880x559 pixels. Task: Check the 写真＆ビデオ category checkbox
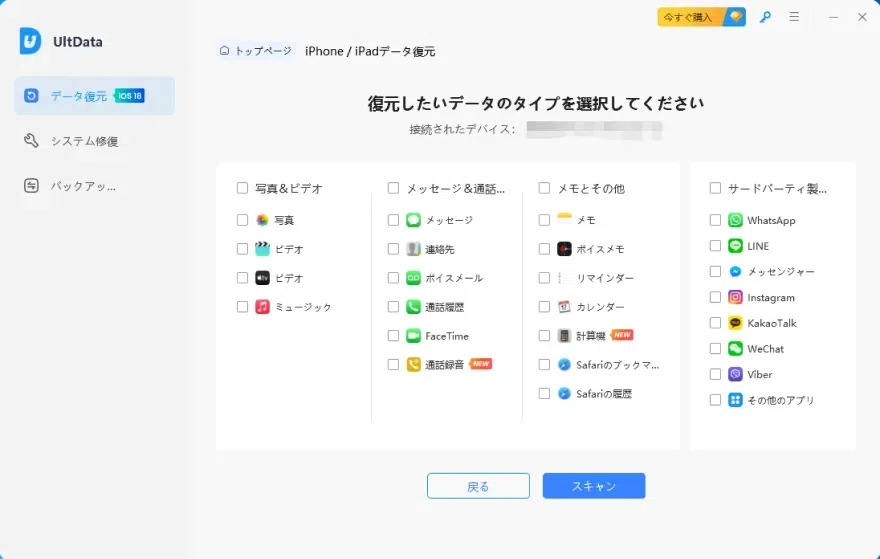(x=242, y=187)
